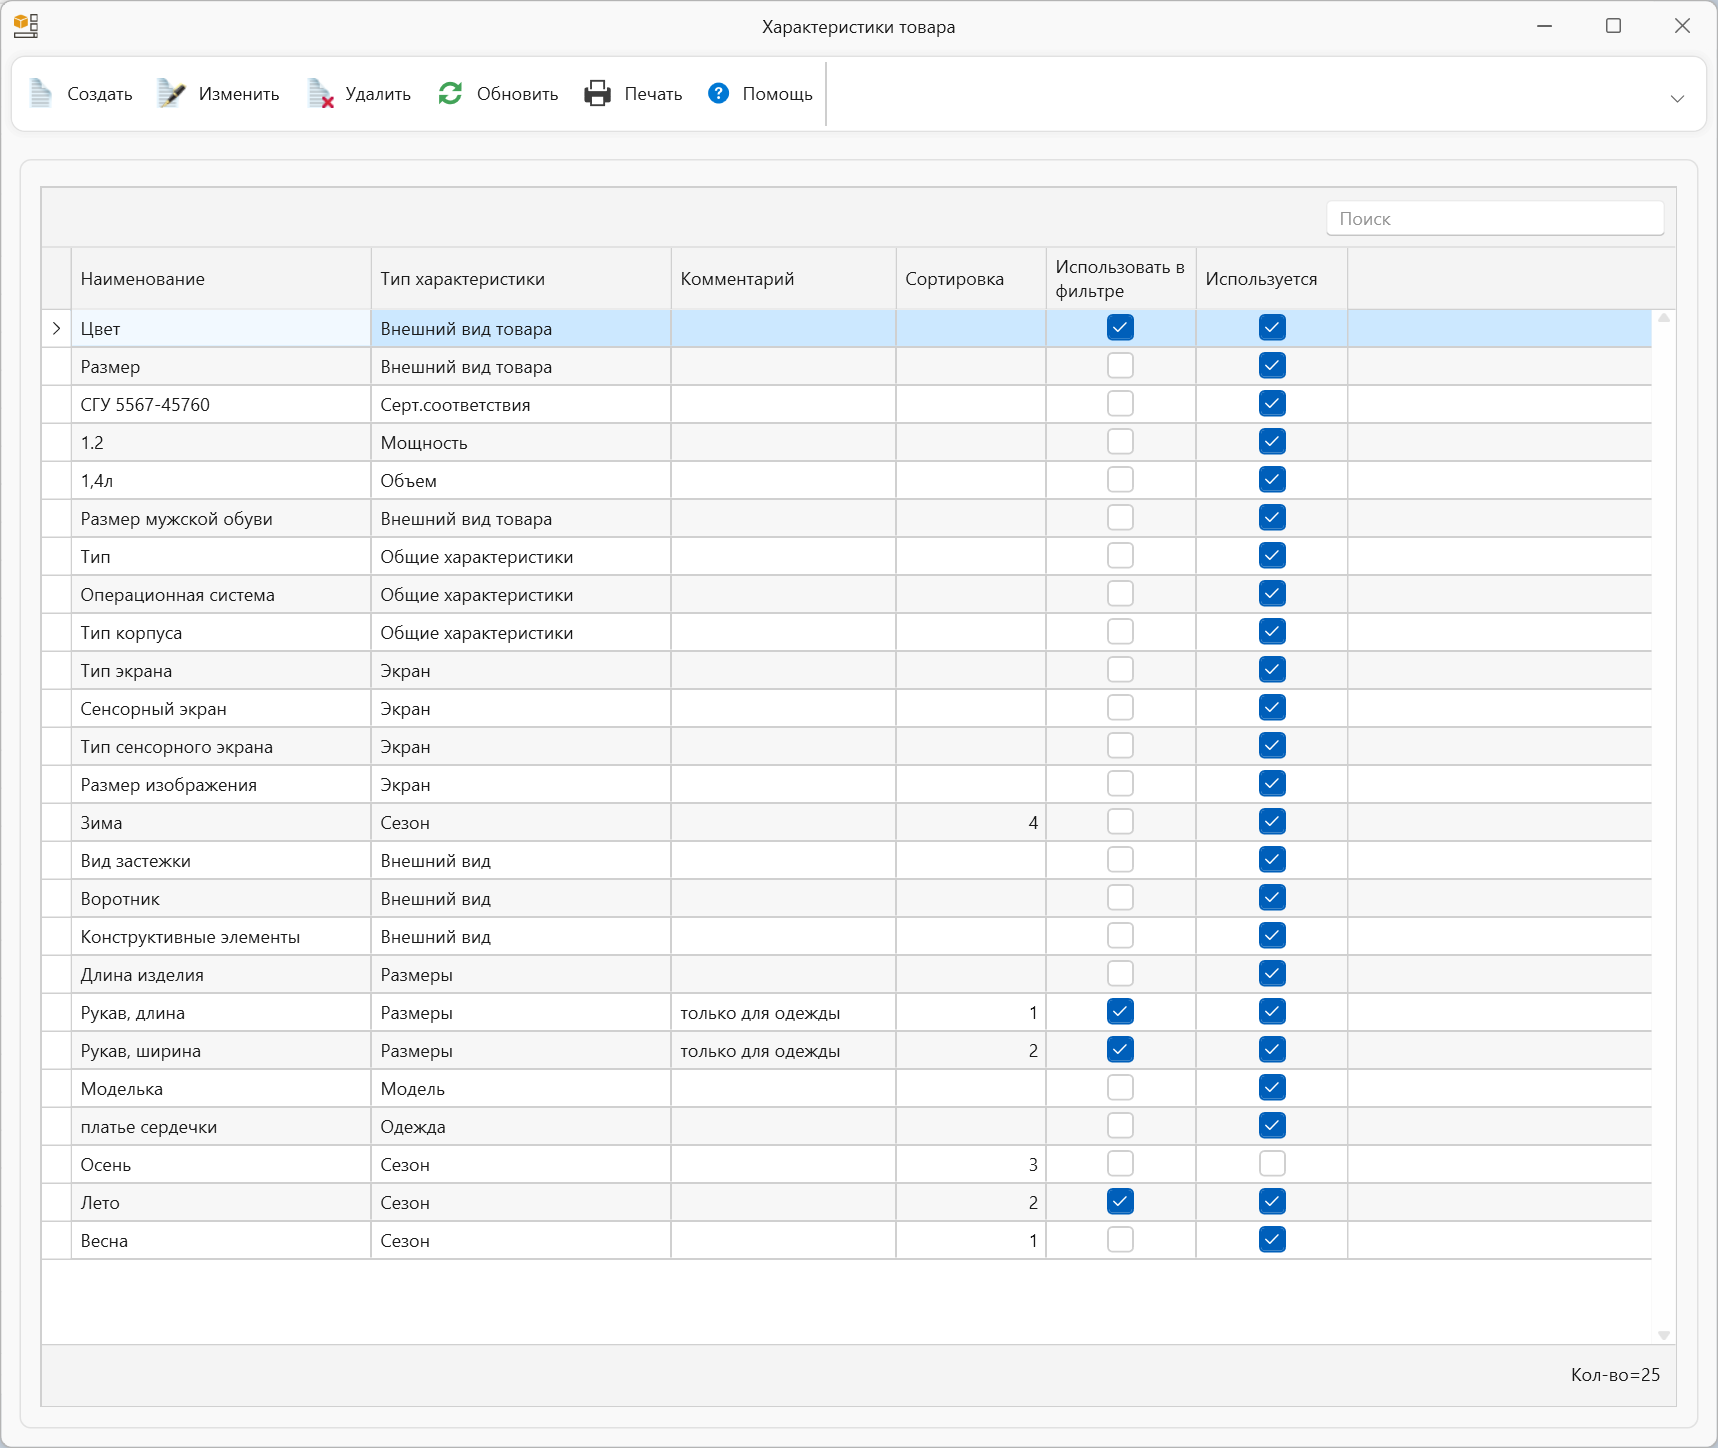Screen dimensions: 1718x1448
Task: Click the Создать document icon
Action: click(41, 93)
